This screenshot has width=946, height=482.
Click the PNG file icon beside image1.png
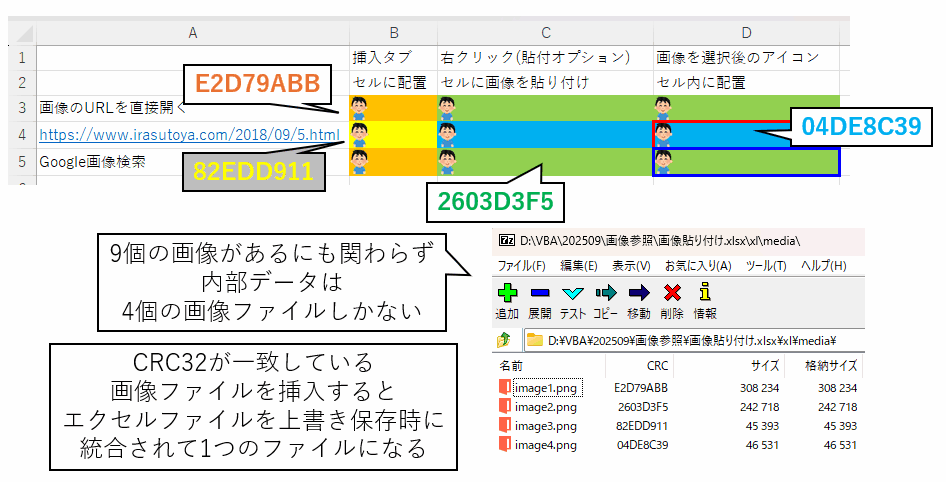[x=505, y=387]
